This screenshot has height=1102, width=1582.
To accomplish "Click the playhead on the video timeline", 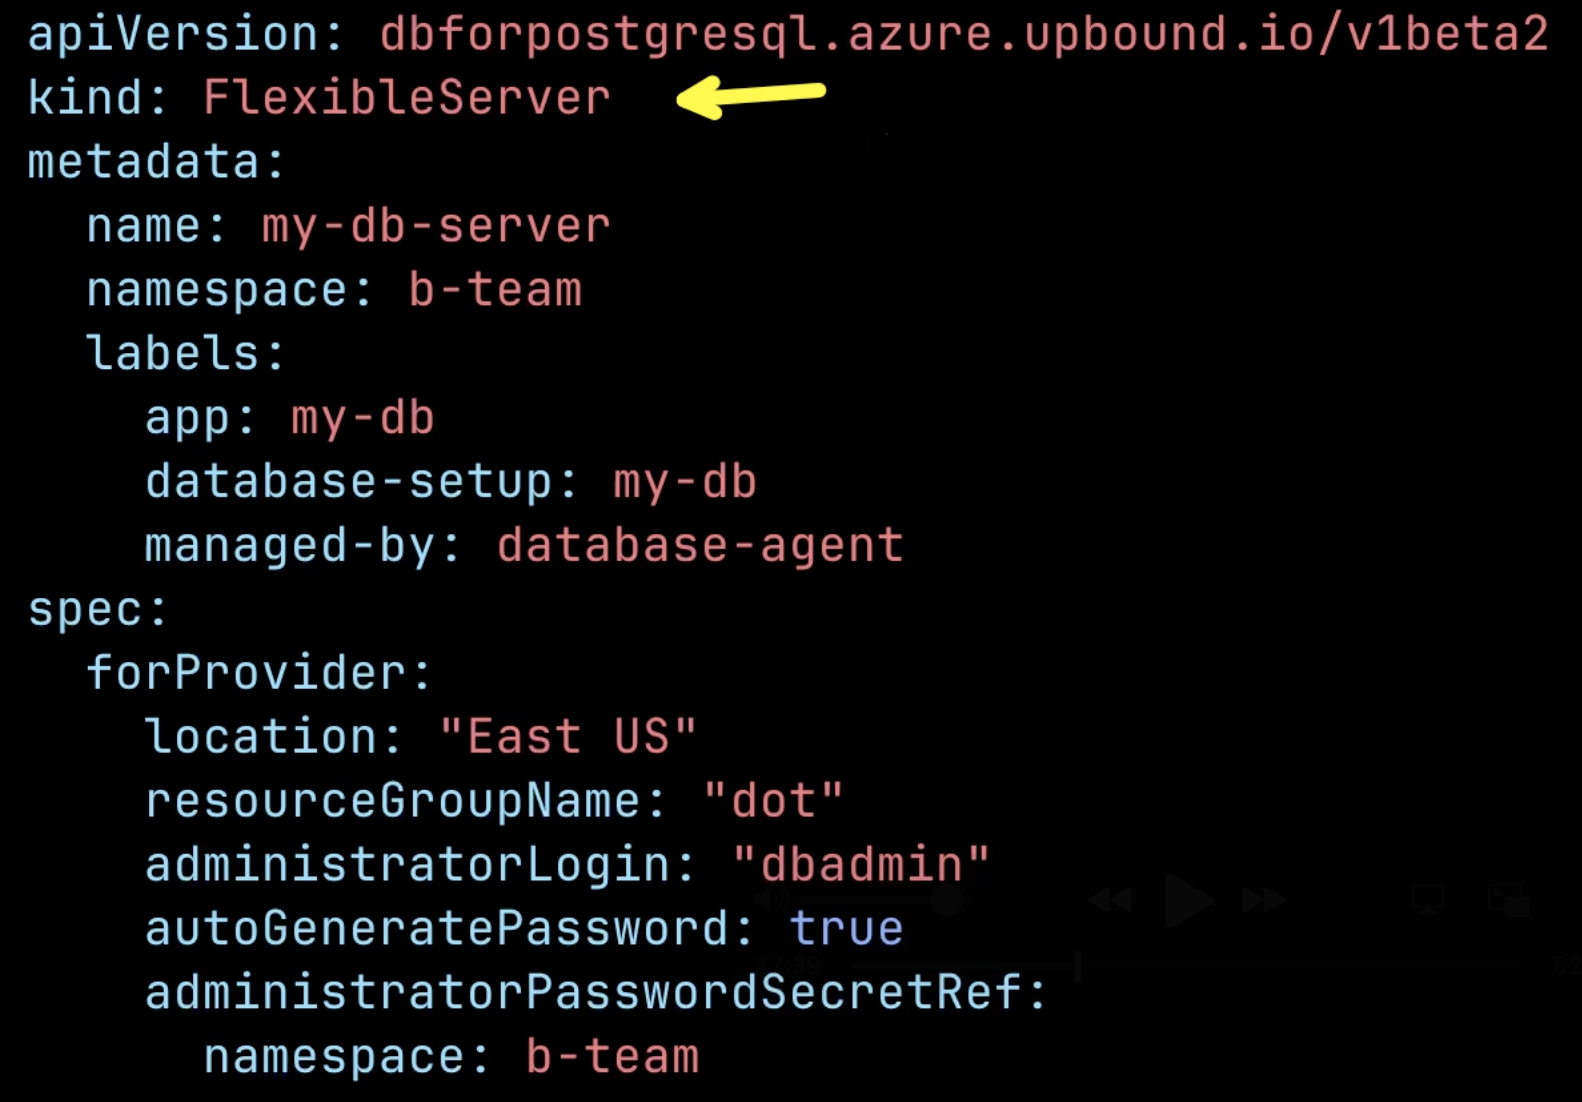I will (1077, 966).
